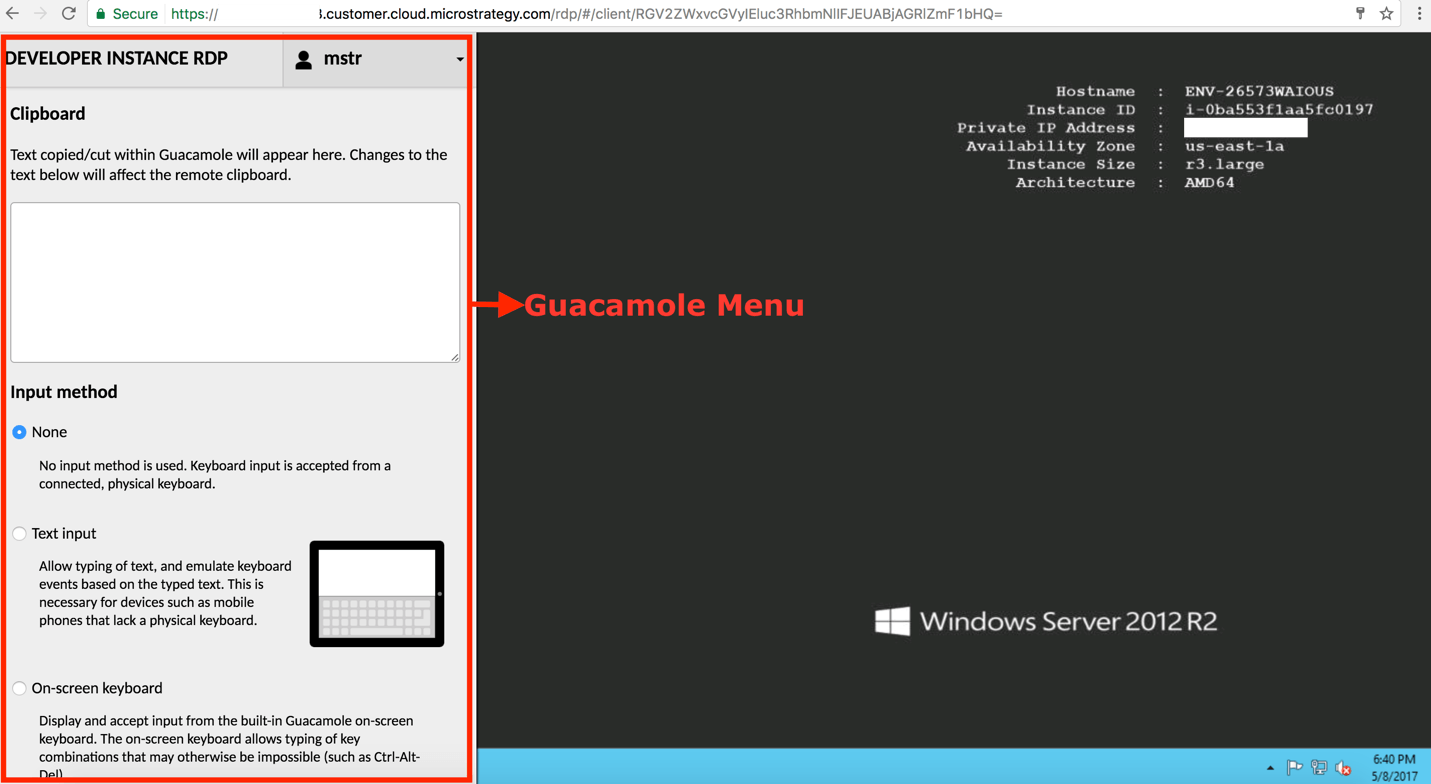Enable the On-screen keyboard option
1431x784 pixels.
pyautogui.click(x=19, y=688)
